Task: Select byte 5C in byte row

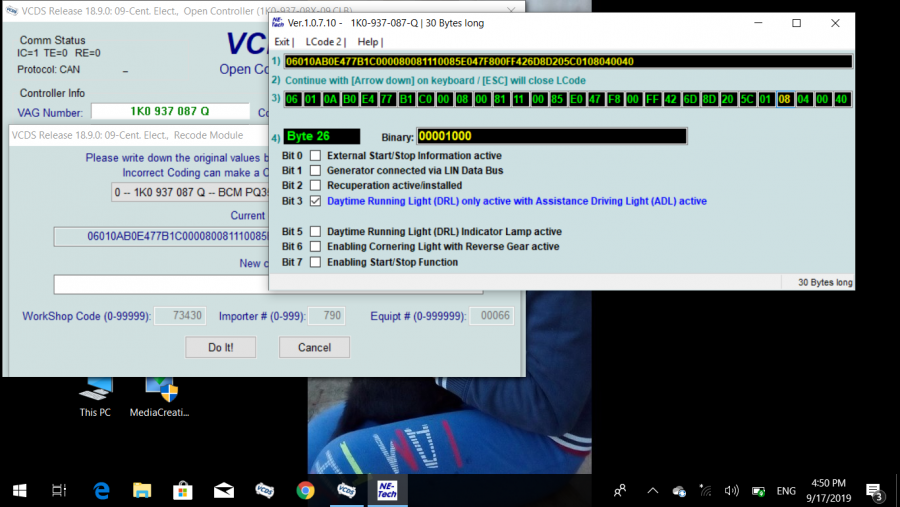Action: click(x=747, y=99)
